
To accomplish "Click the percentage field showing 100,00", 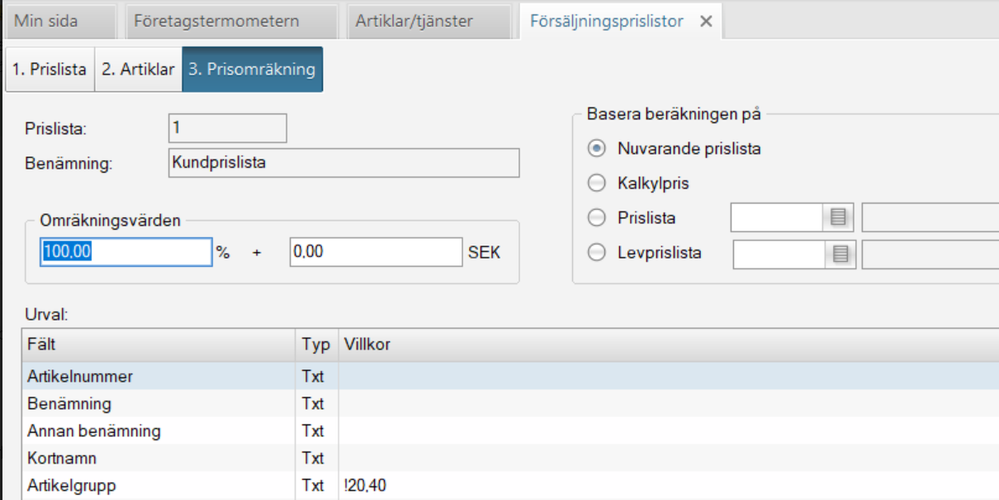I will (124, 253).
